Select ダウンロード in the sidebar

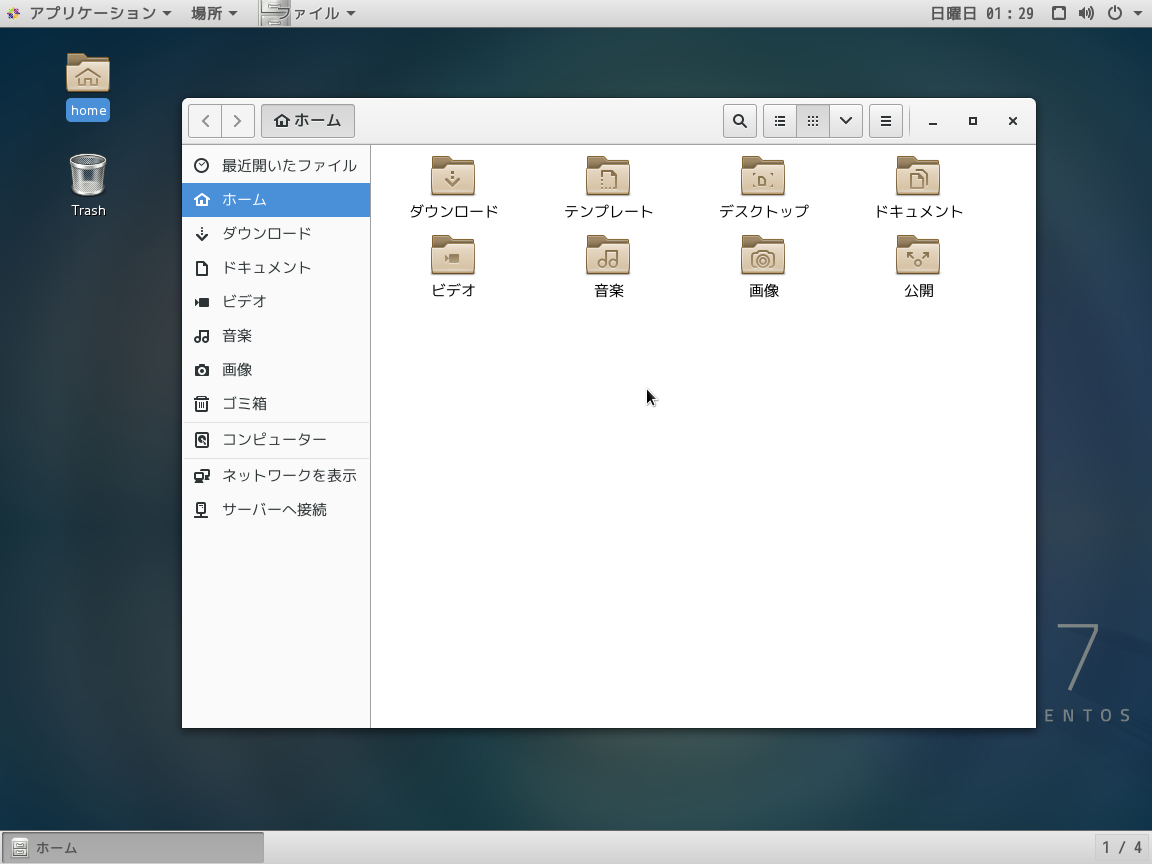pos(276,234)
